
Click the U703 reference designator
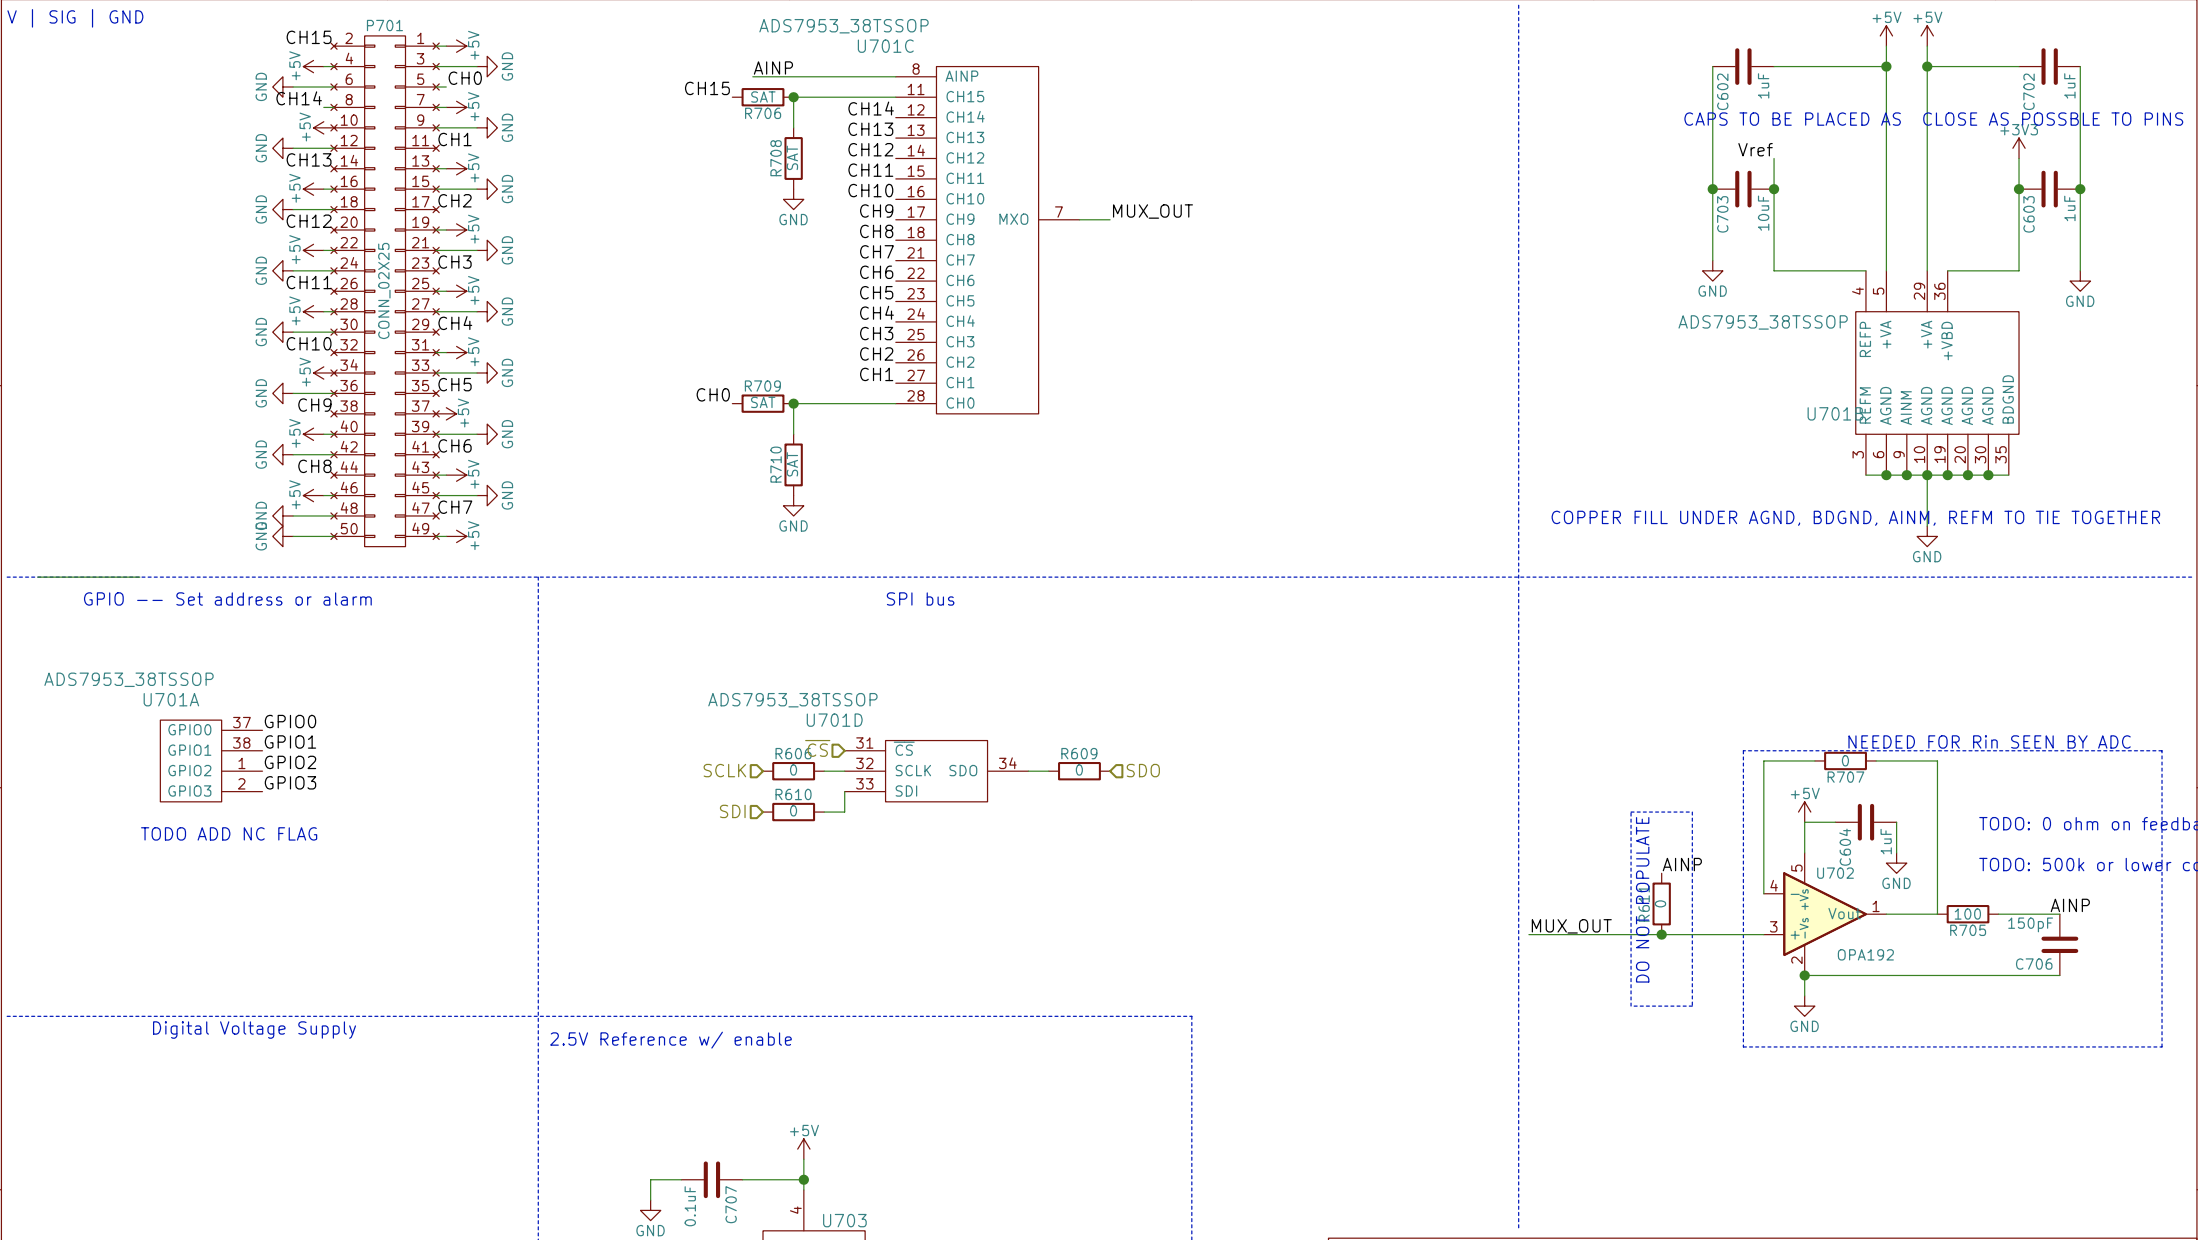tap(844, 1221)
